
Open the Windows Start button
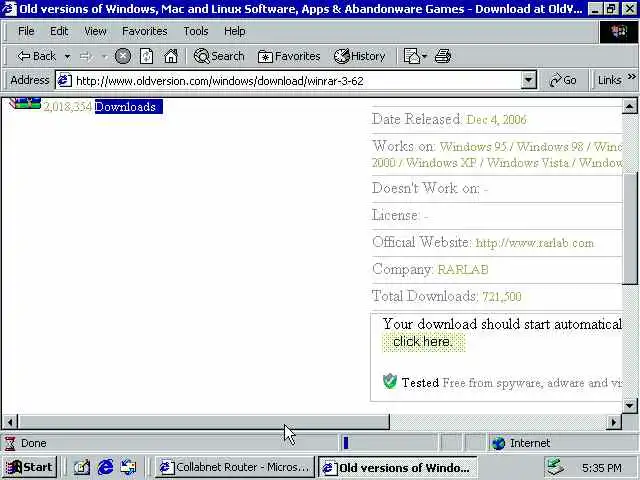(30, 467)
